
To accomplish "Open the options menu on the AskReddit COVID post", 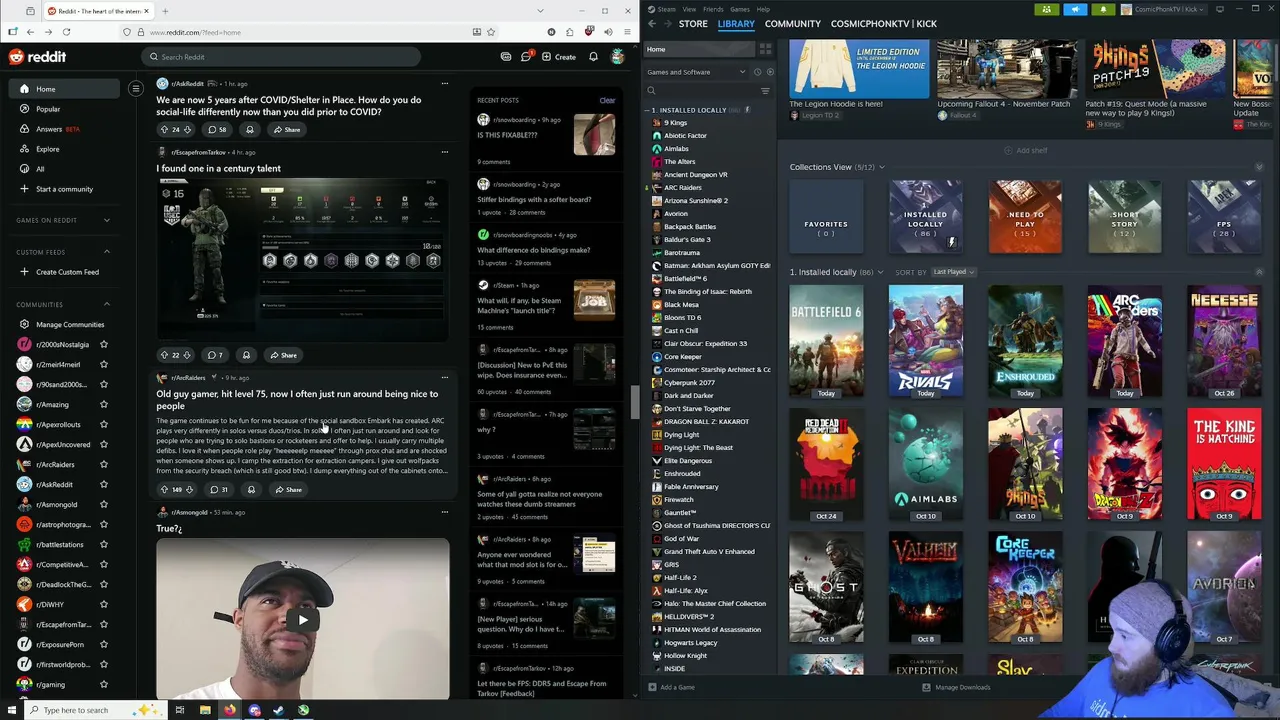I will click(x=444, y=84).
